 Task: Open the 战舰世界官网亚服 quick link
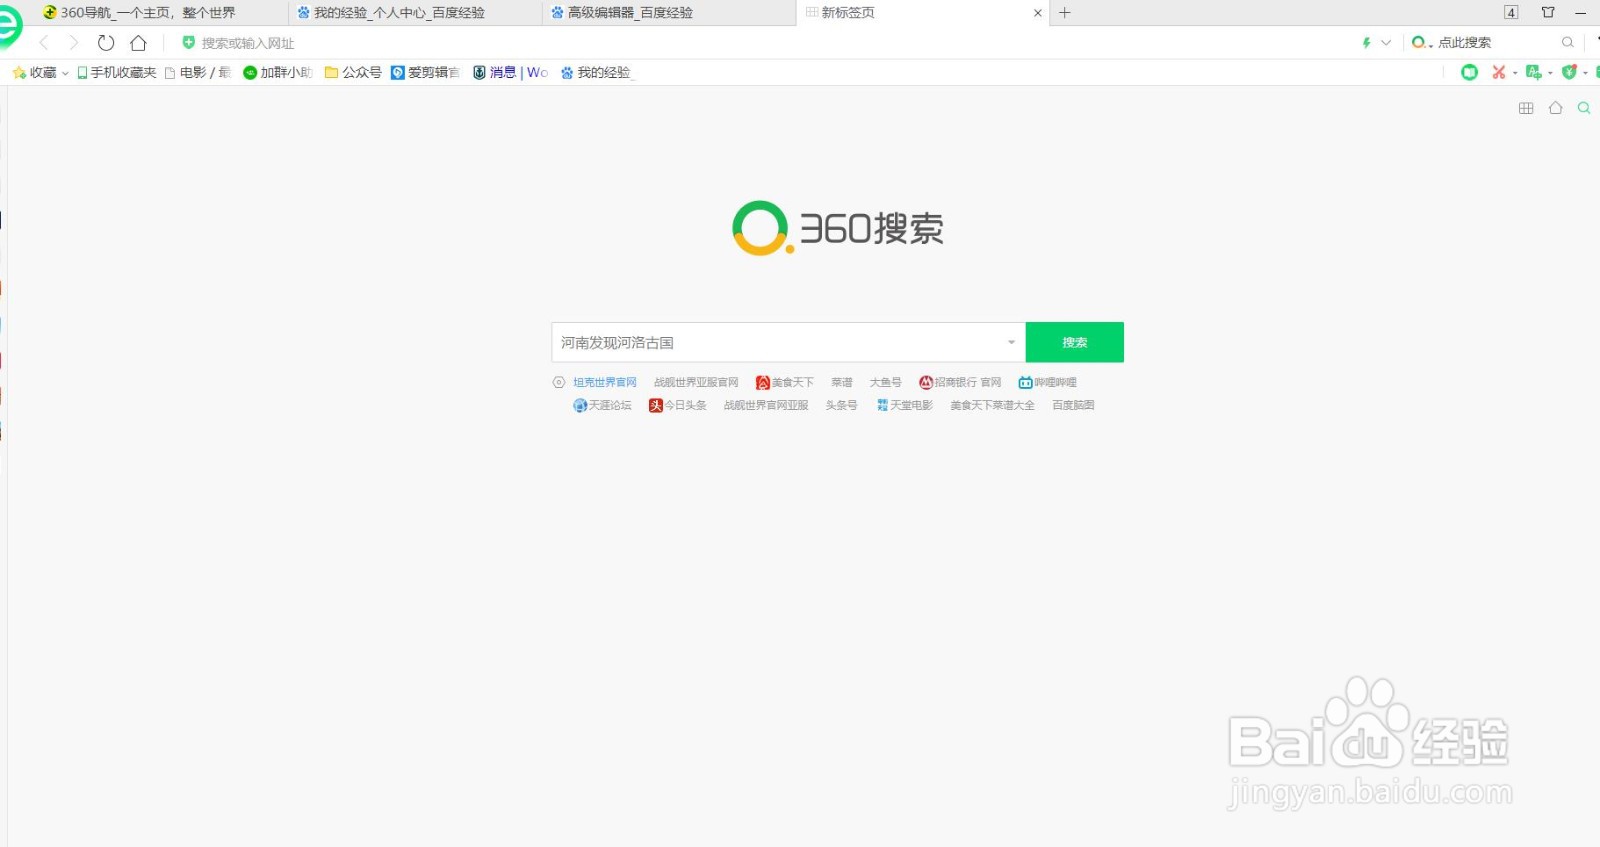coord(766,405)
